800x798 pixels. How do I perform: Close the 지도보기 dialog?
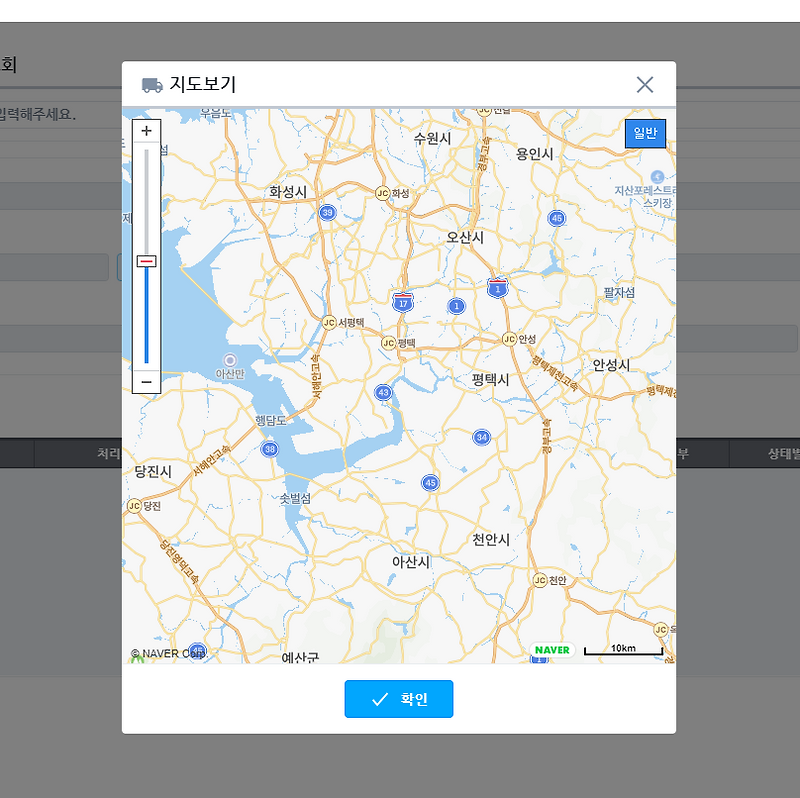[x=644, y=85]
